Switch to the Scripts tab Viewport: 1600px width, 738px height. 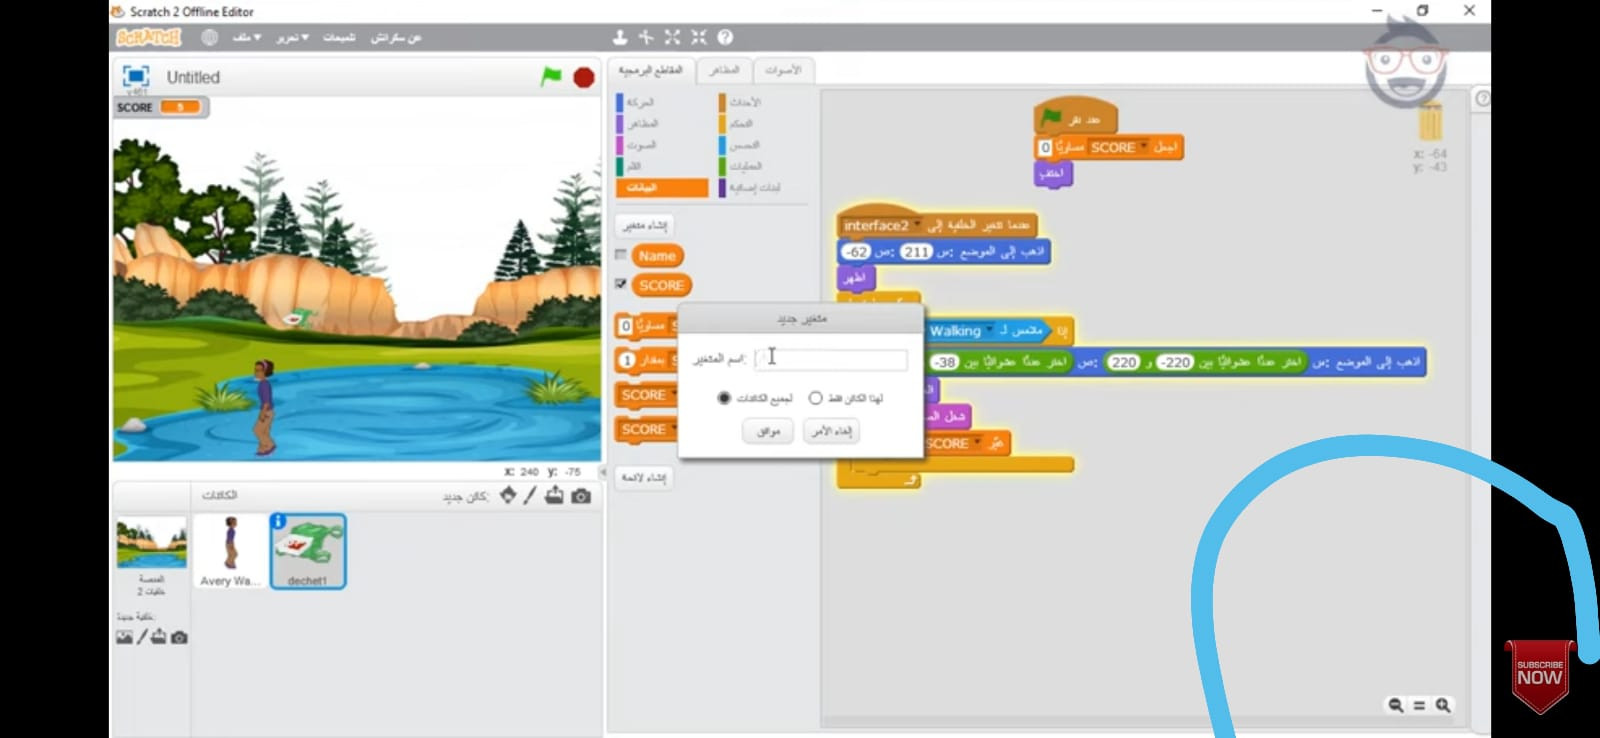651,70
